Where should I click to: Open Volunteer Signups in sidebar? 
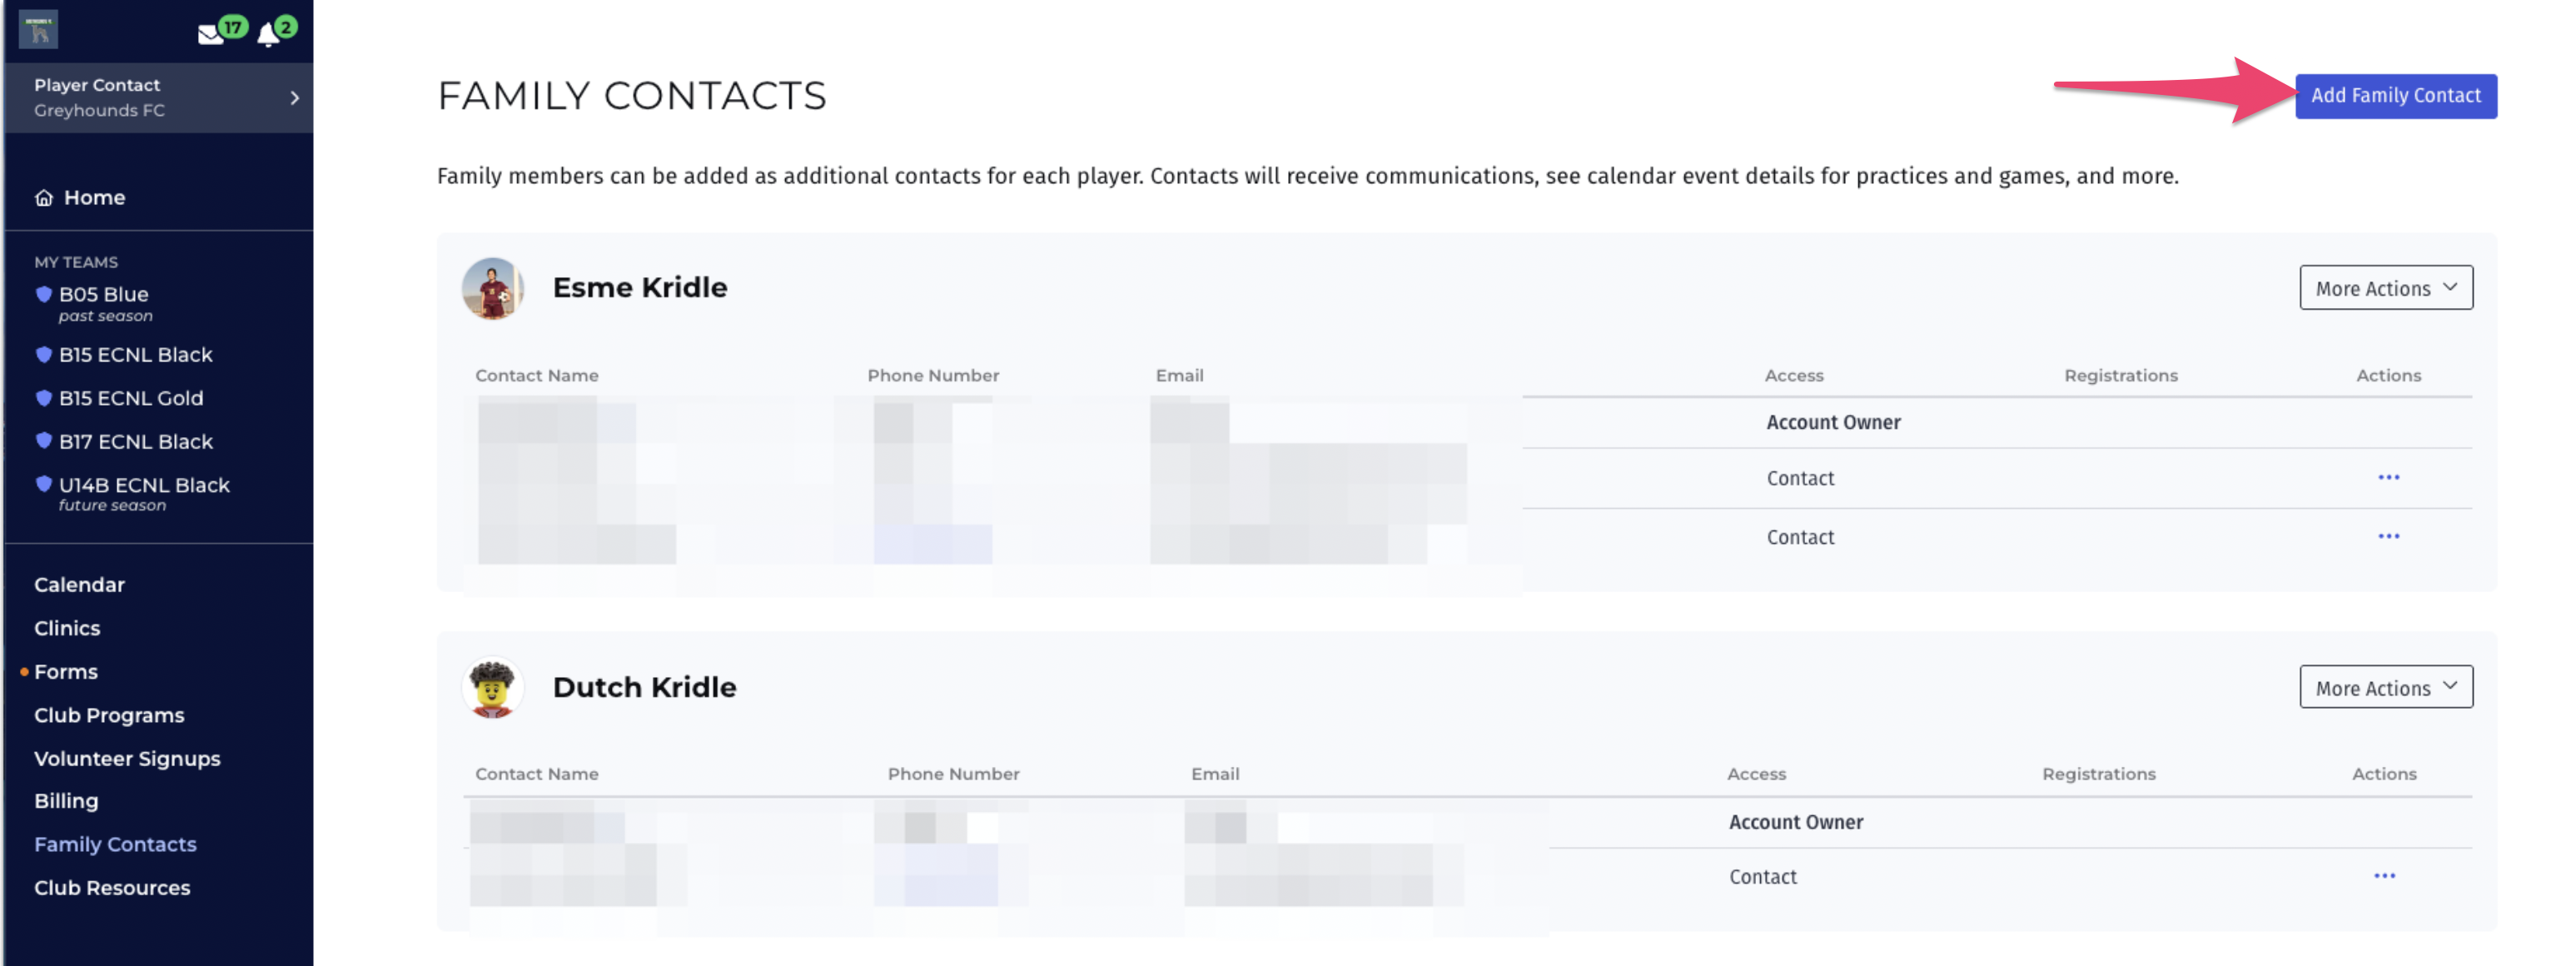[127, 759]
